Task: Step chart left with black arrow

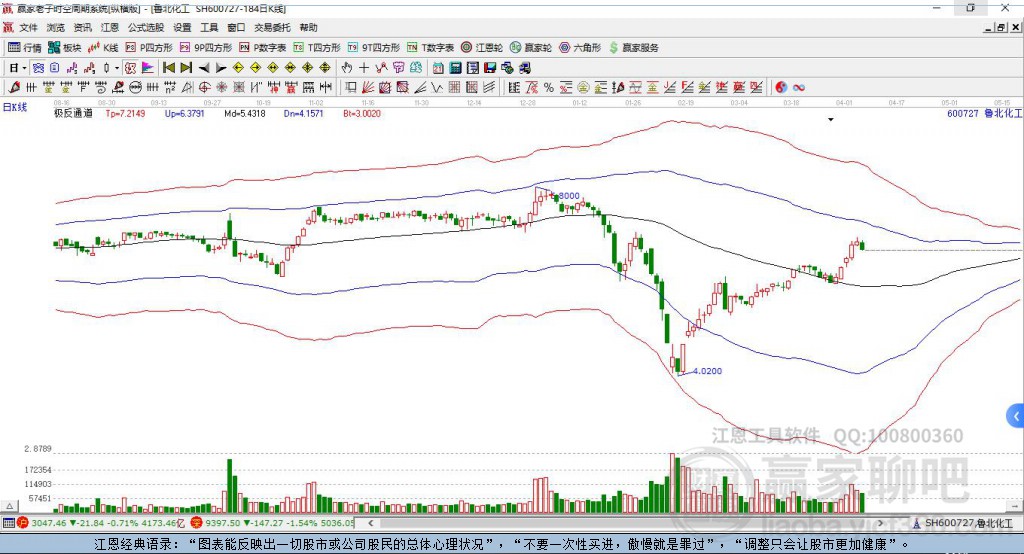Action: pos(204,68)
